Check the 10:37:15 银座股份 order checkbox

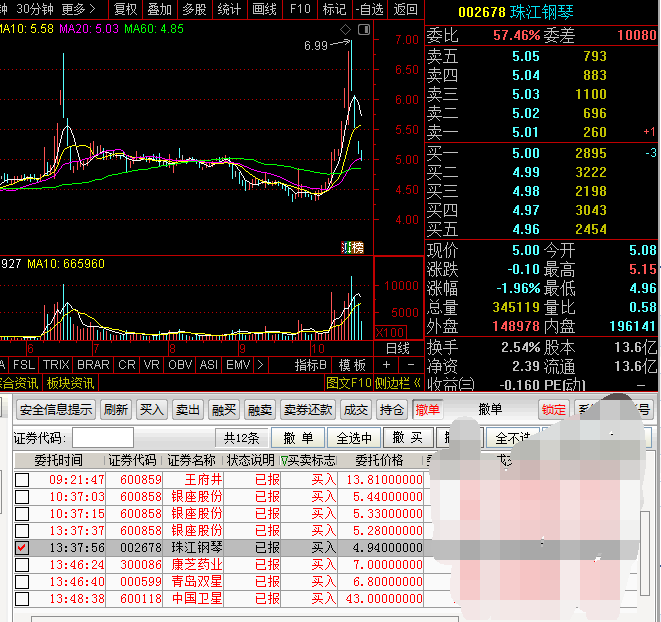pos(22,514)
